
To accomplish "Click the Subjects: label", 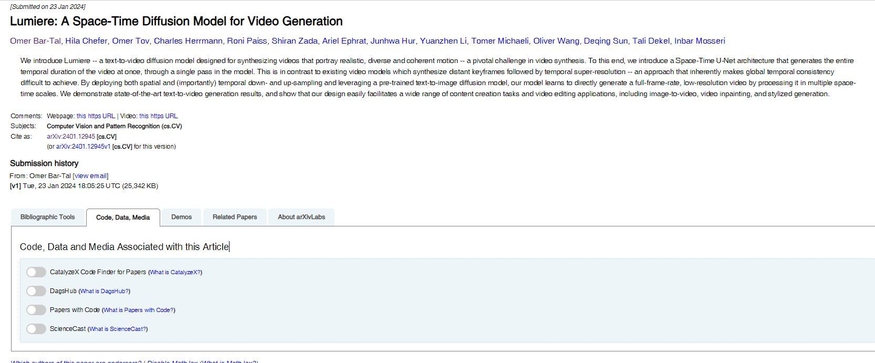I will click(x=23, y=126).
